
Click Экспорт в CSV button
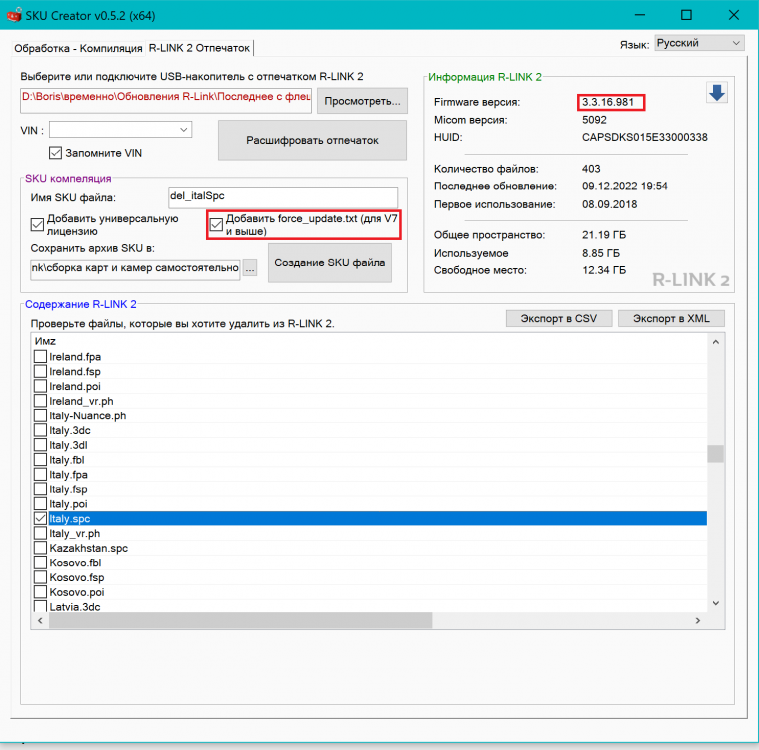click(x=559, y=319)
